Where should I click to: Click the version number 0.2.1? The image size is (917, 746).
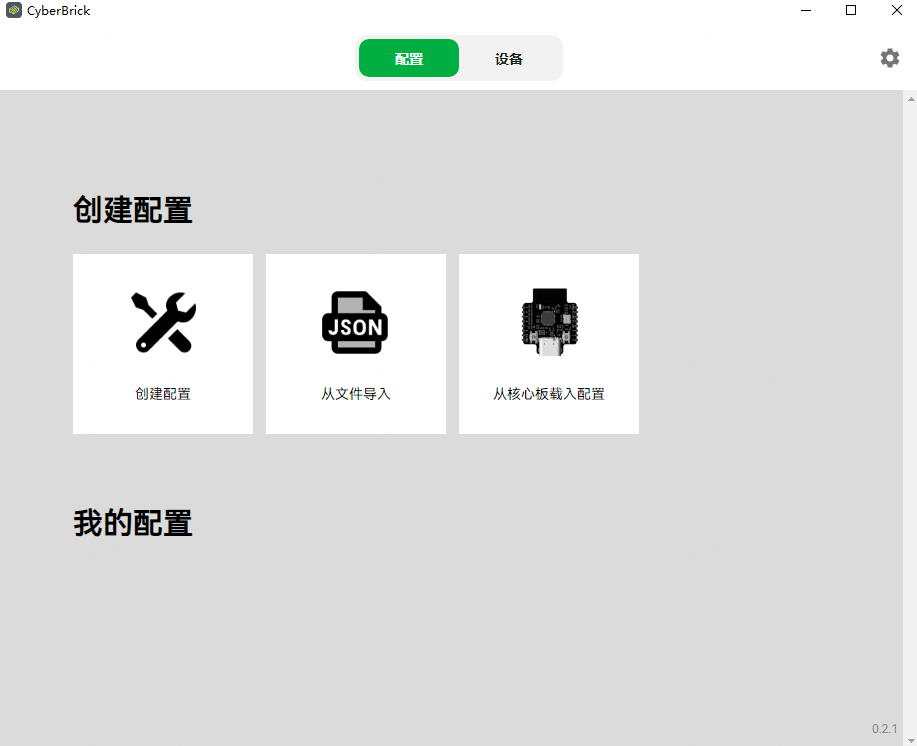(884, 729)
